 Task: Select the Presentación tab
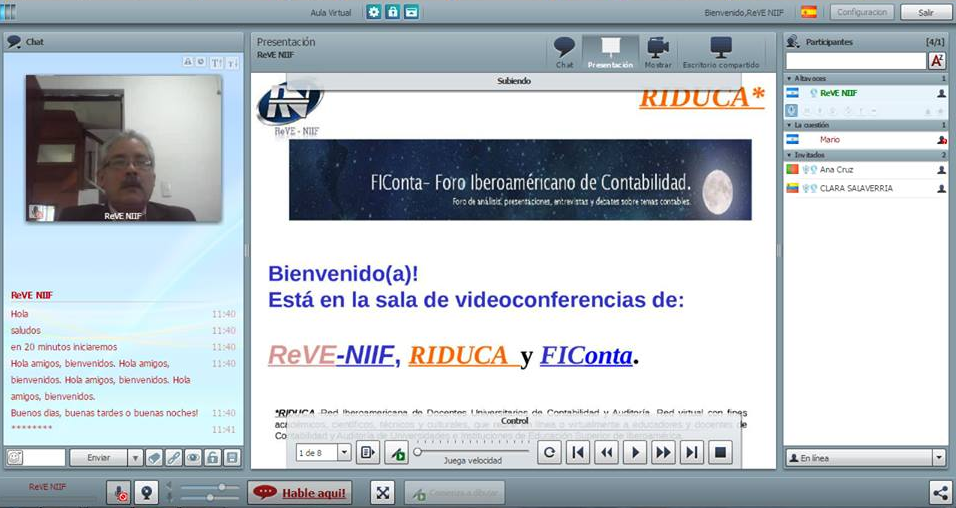pyautogui.click(x=610, y=52)
